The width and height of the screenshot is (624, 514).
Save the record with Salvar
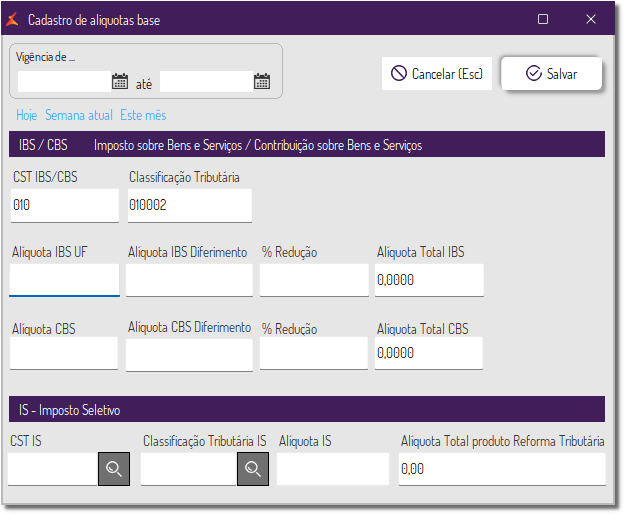click(551, 74)
